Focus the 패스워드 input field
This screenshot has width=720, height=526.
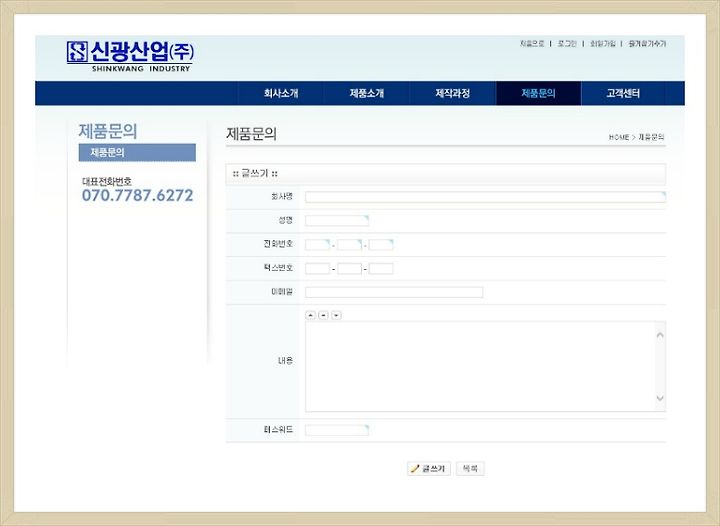(x=337, y=430)
